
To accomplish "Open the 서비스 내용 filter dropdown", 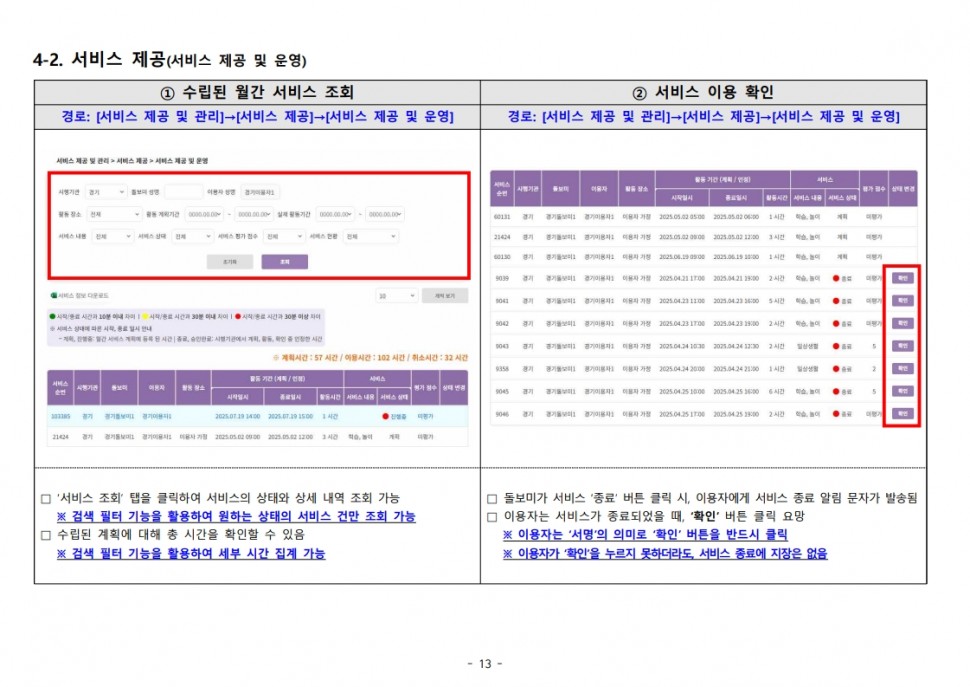I will click(x=112, y=237).
